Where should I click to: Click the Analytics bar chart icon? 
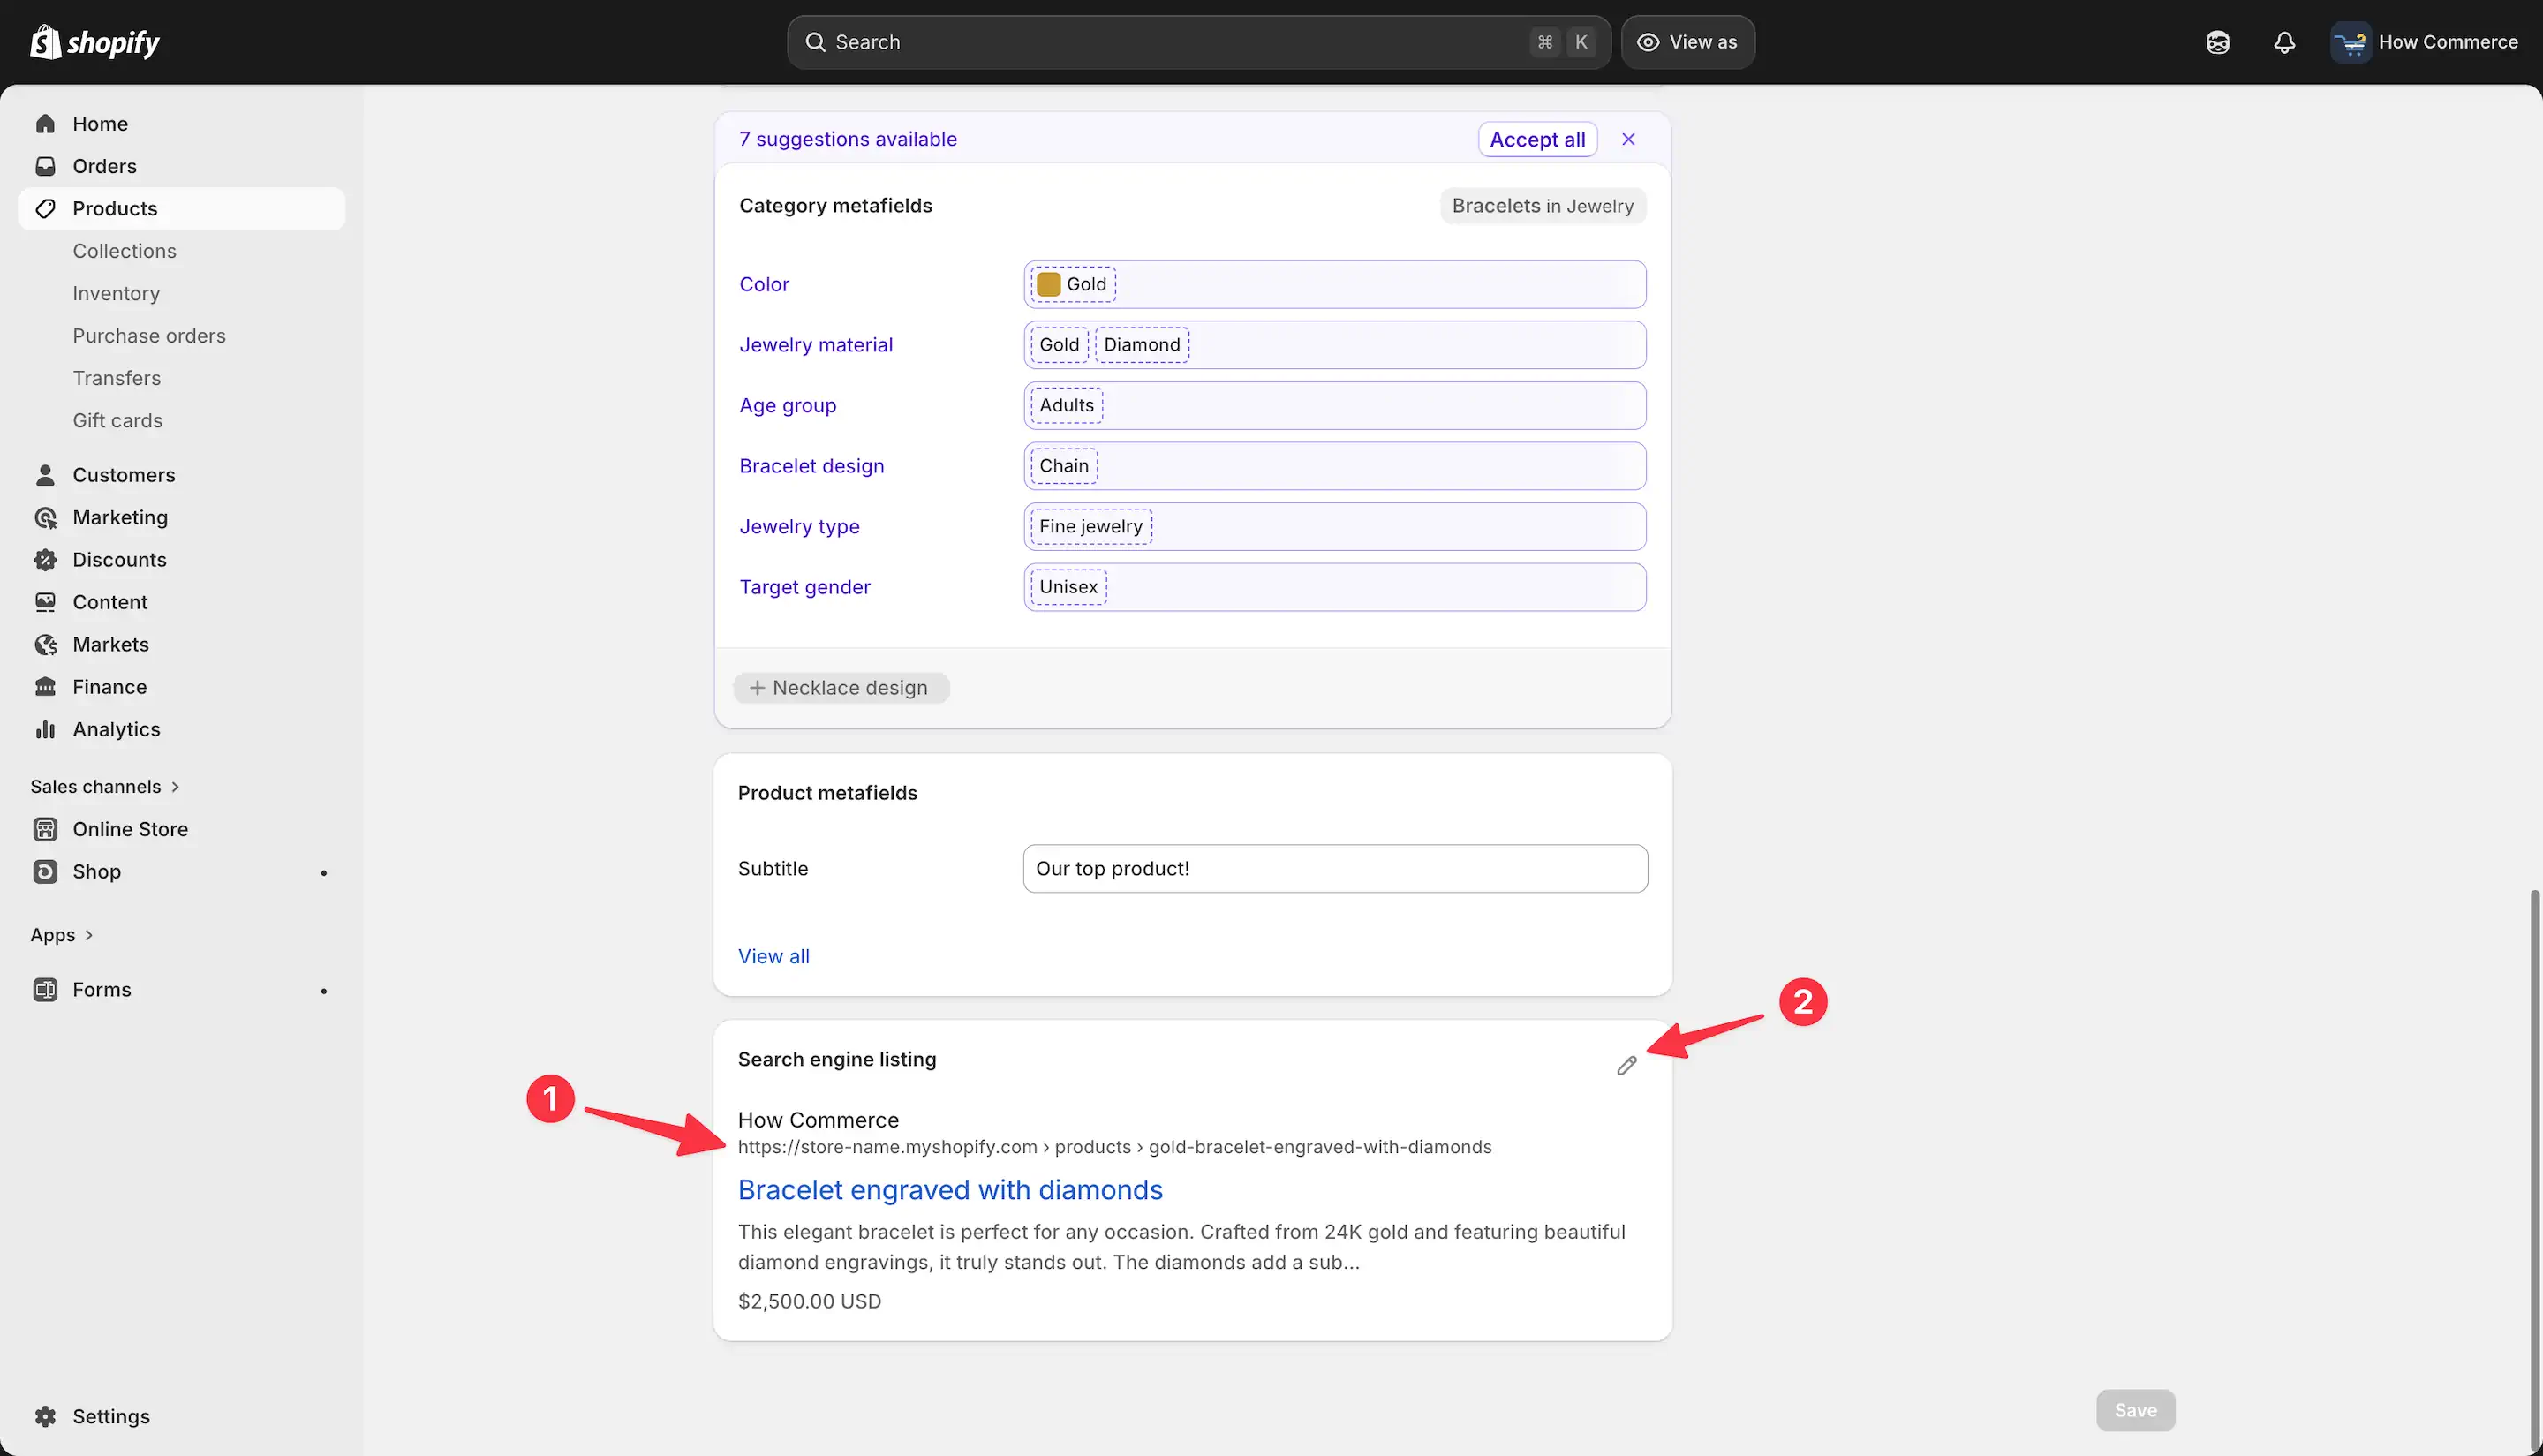point(45,730)
